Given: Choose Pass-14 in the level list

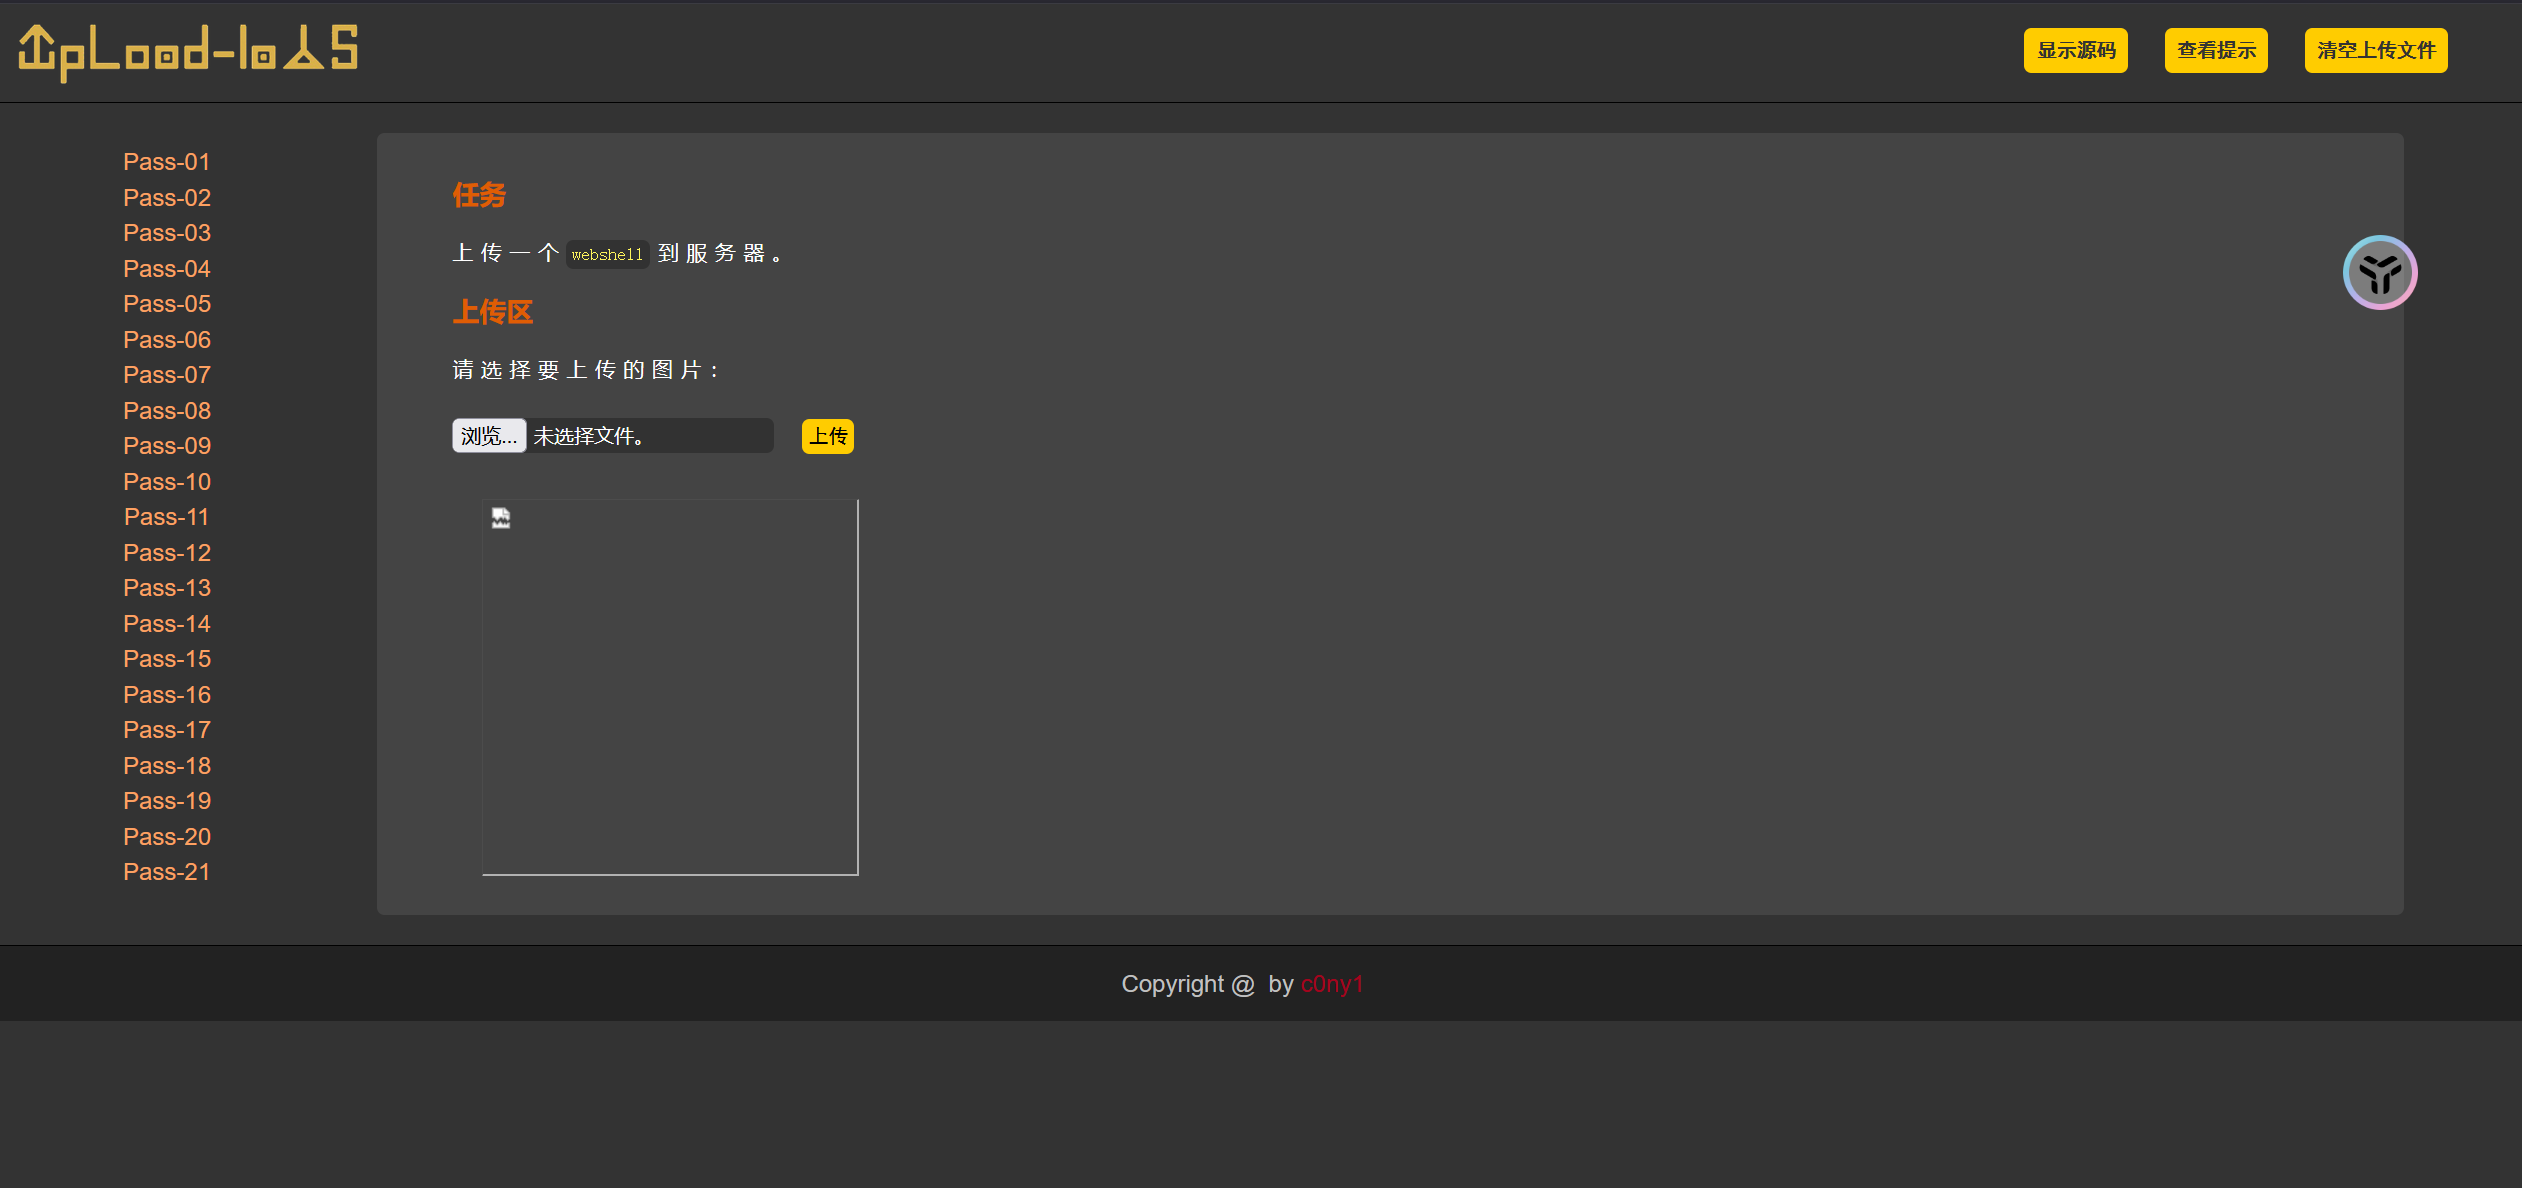Looking at the screenshot, I should pyautogui.click(x=167, y=624).
